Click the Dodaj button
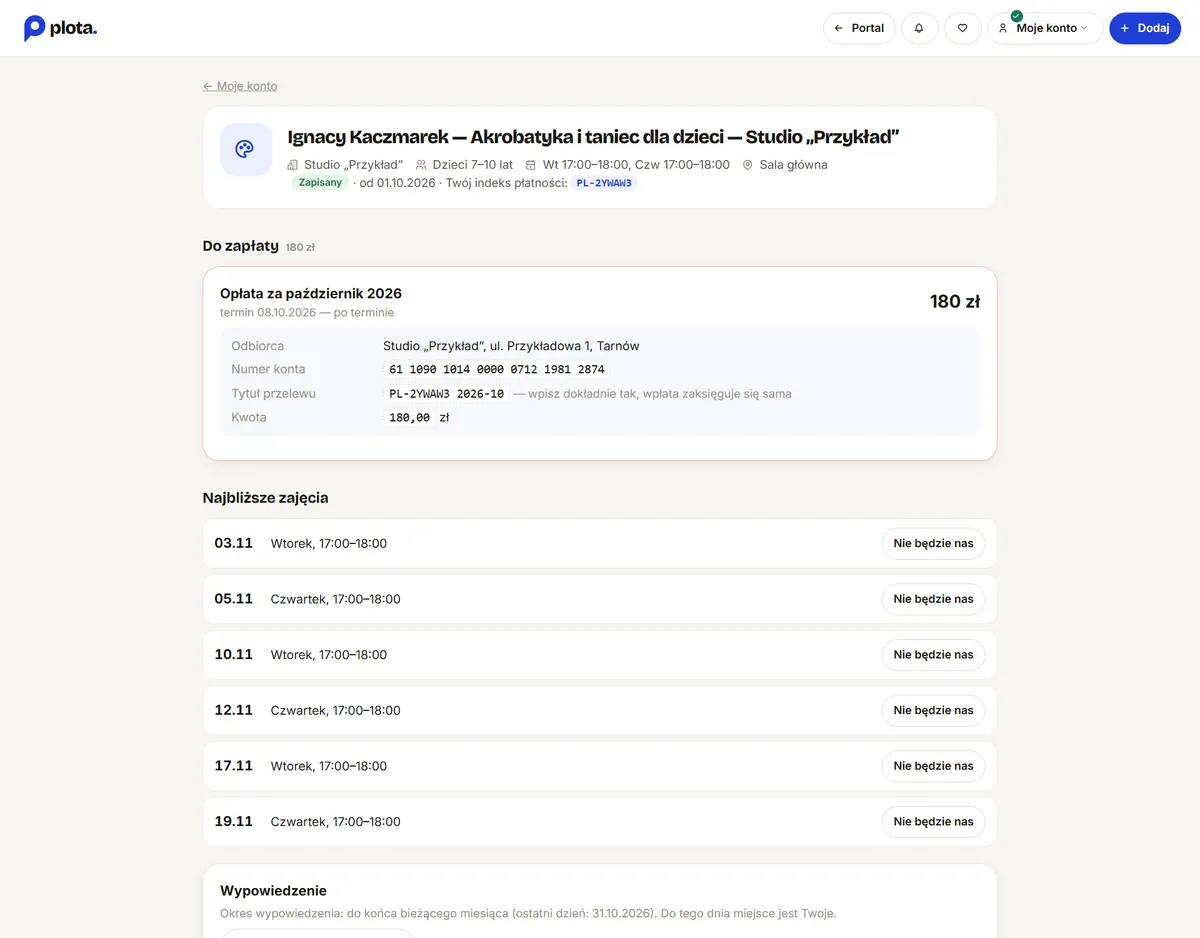Image resolution: width=1200 pixels, height=938 pixels. [x=1145, y=28]
